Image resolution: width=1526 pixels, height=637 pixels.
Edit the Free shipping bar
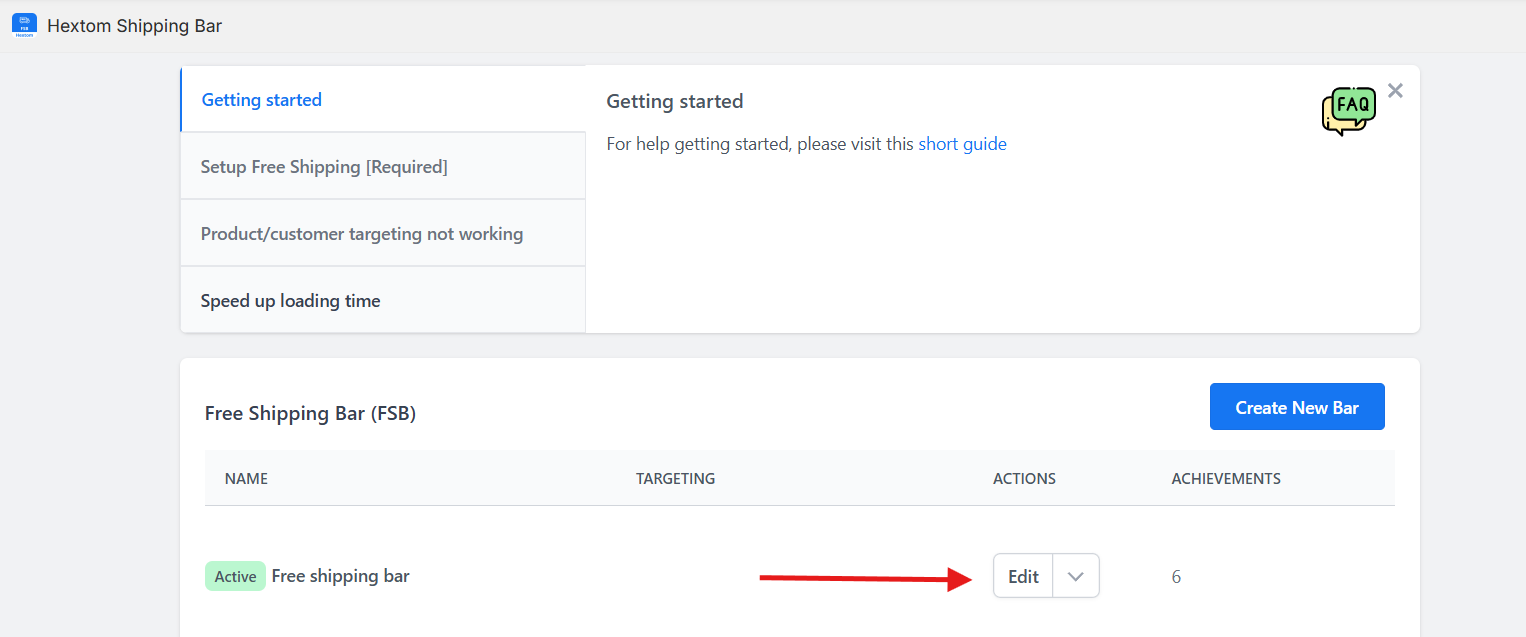1023,576
